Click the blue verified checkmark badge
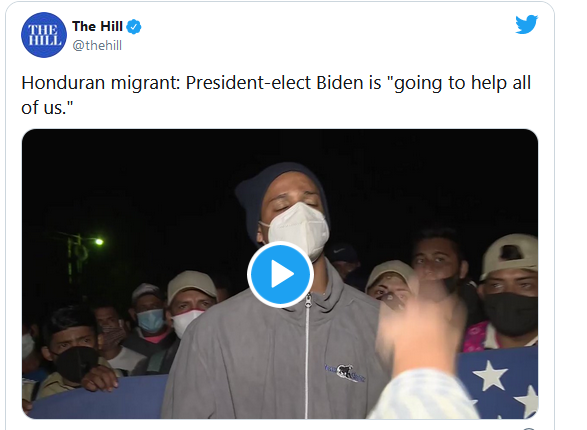 [x=134, y=27]
